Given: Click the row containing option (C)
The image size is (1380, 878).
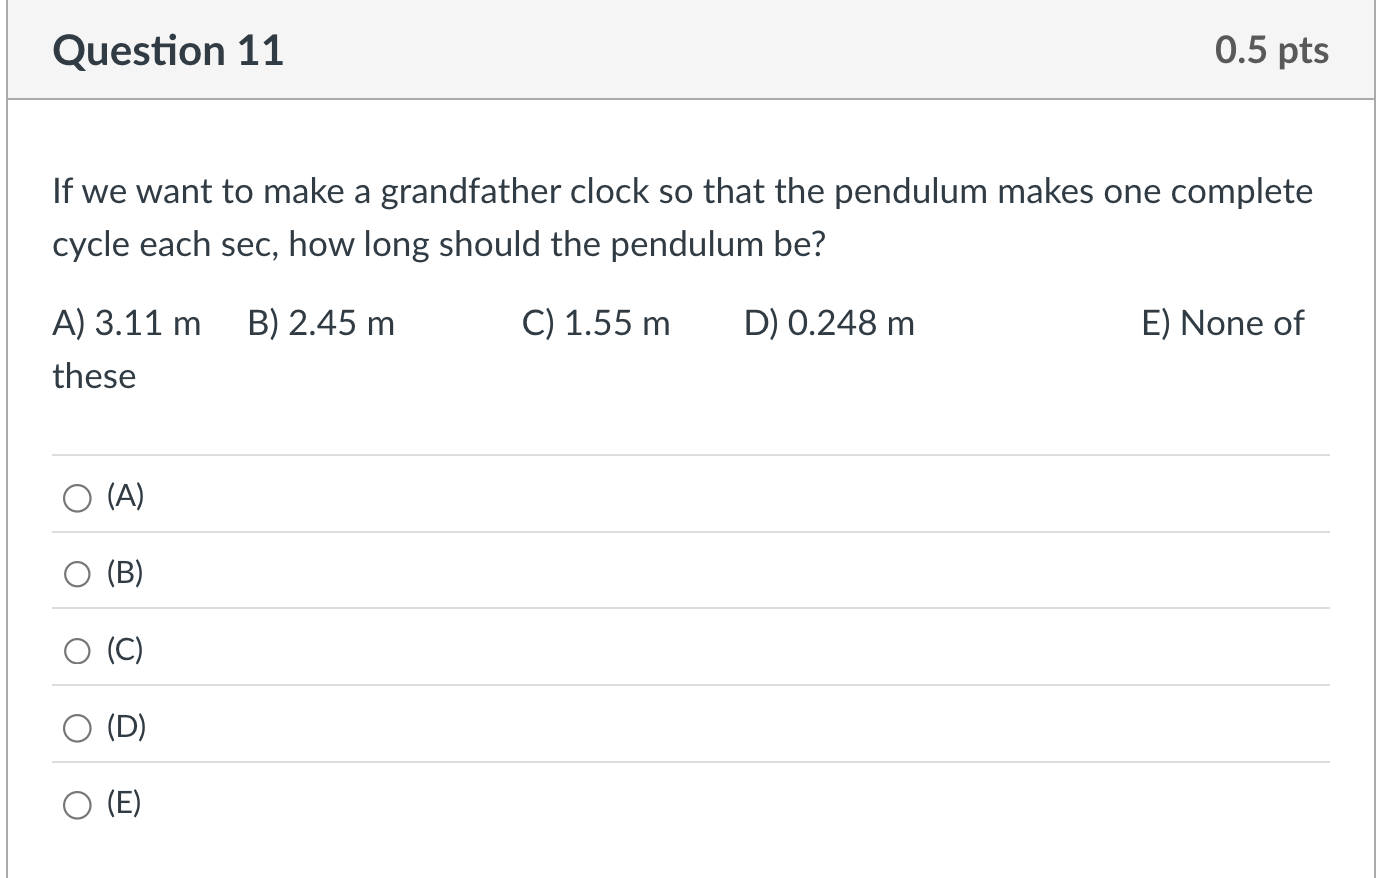Looking at the screenshot, I should click(x=690, y=649).
